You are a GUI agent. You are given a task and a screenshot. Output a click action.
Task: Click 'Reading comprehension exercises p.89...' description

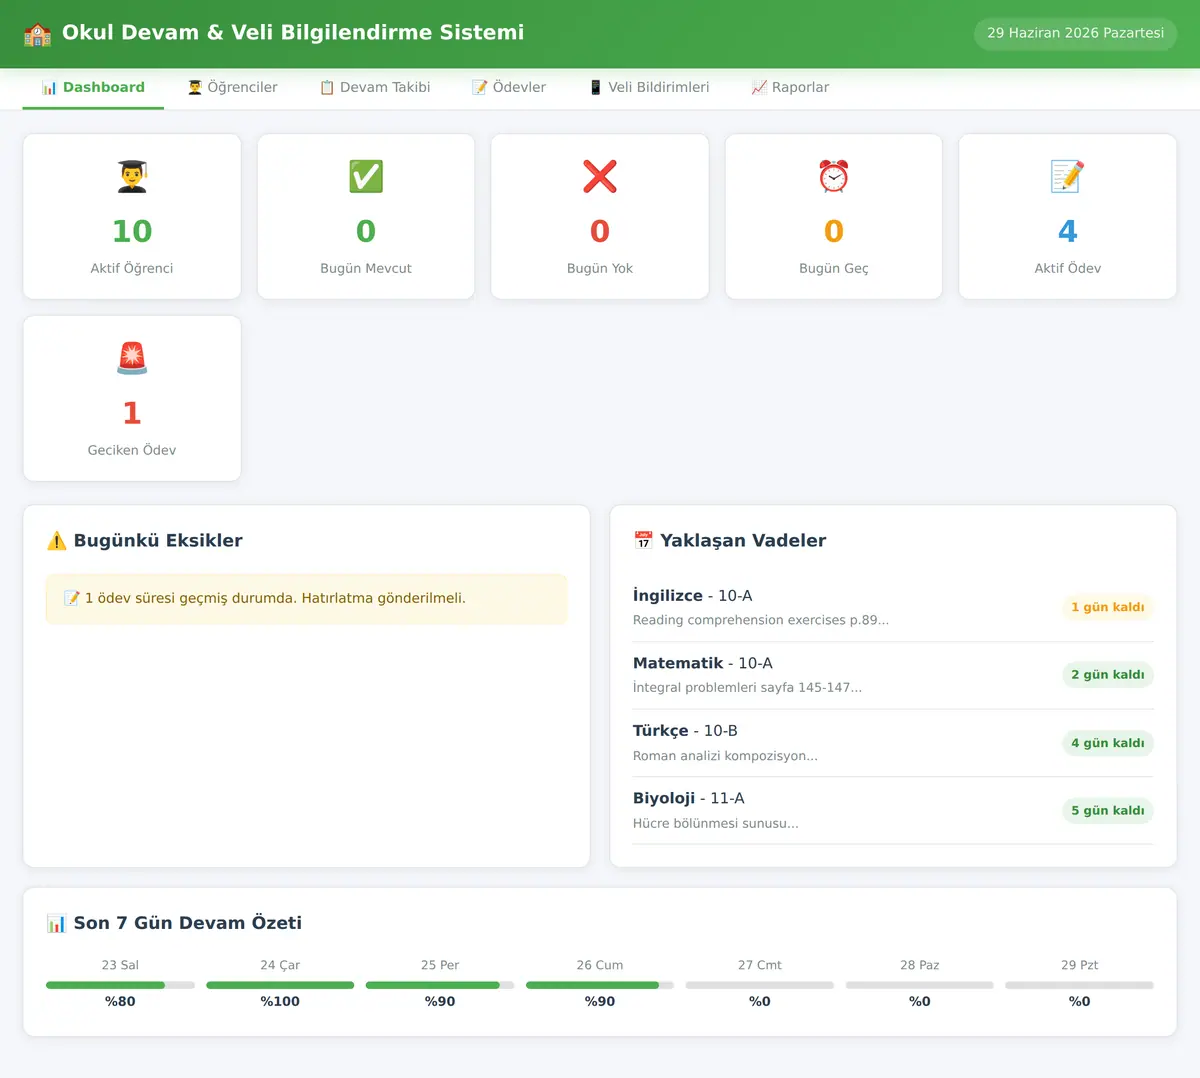click(x=761, y=620)
